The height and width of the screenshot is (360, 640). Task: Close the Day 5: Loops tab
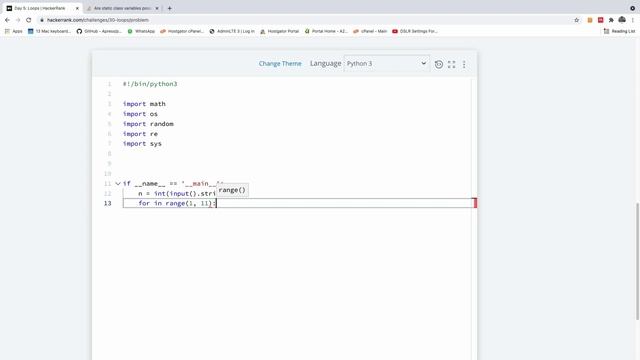click(x=77, y=8)
